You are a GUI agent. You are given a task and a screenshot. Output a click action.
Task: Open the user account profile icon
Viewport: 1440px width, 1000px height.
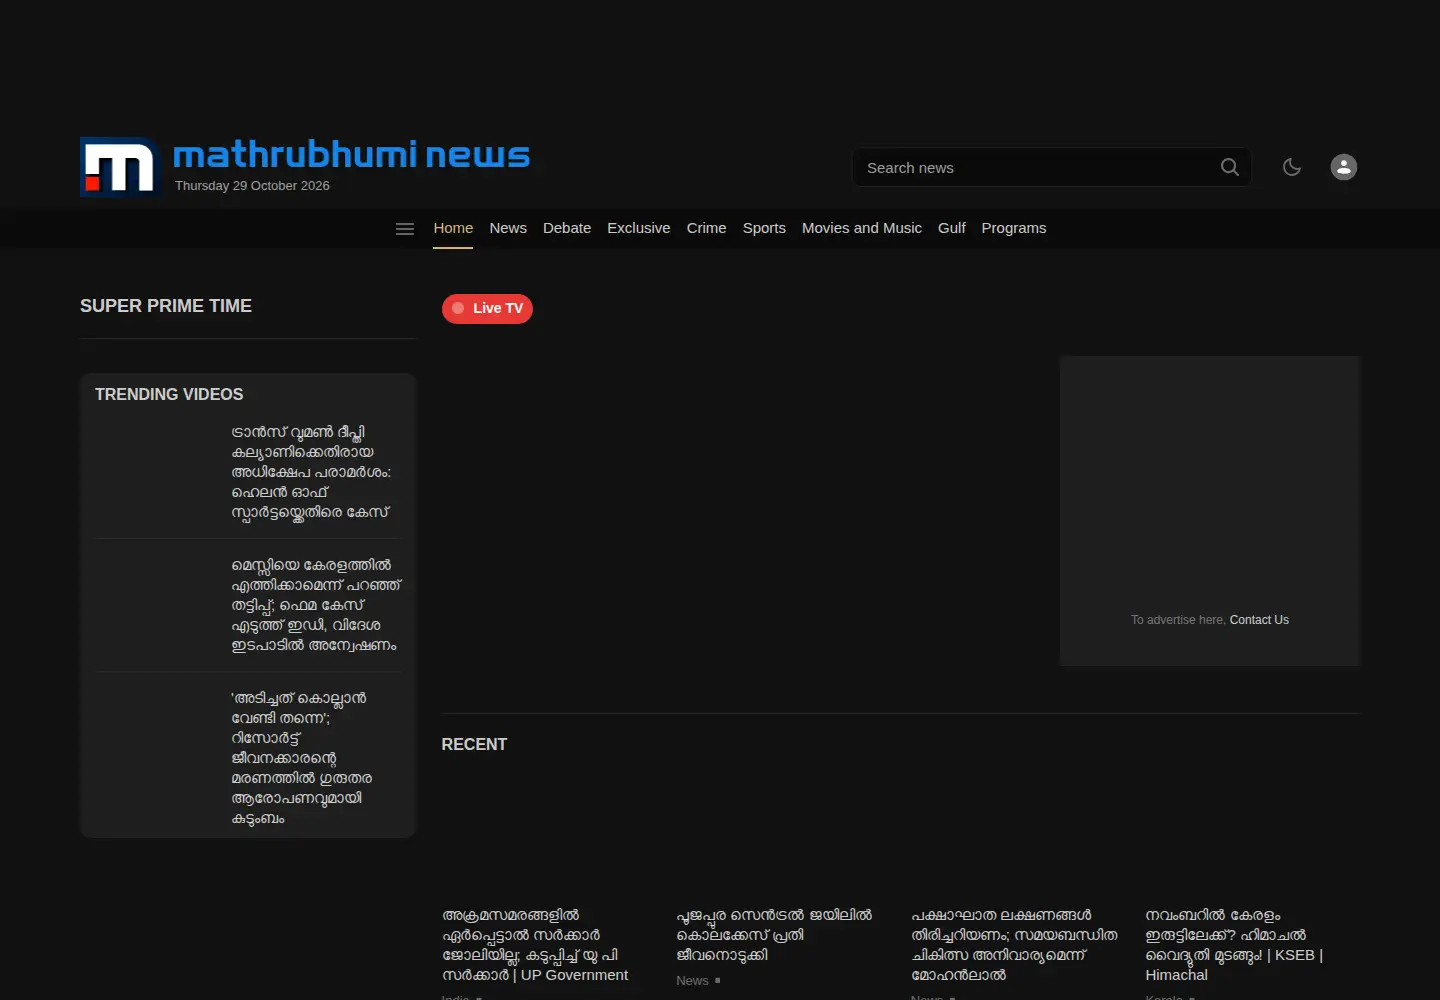[x=1344, y=167]
